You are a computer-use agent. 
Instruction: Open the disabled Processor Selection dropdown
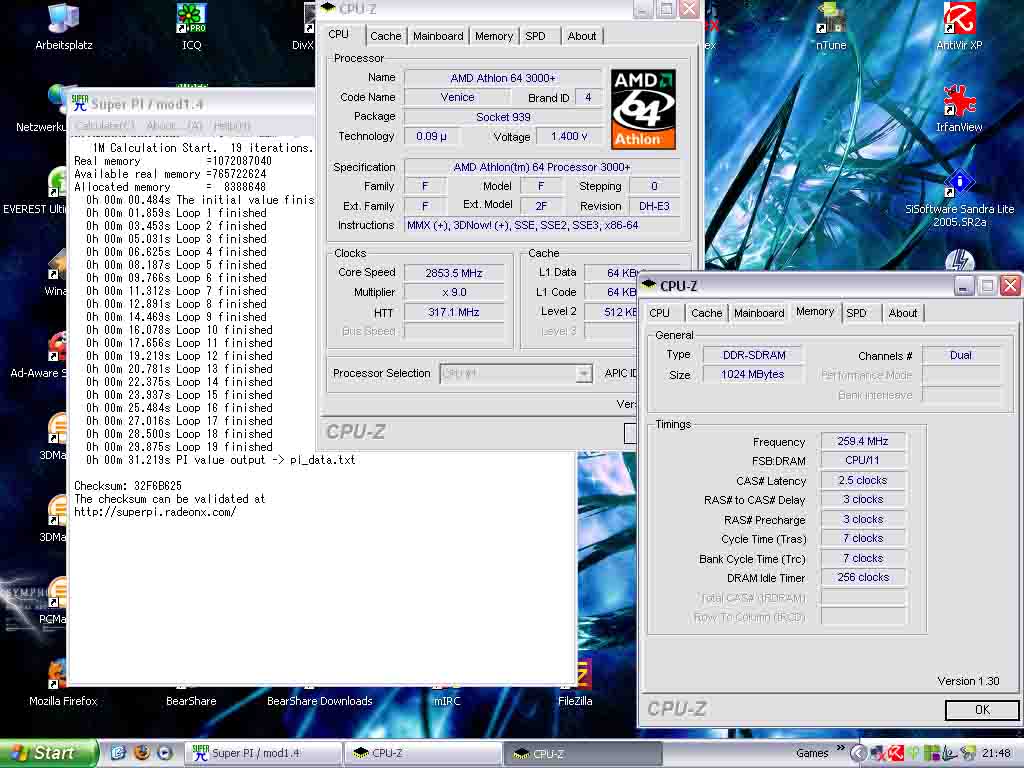[517, 374]
